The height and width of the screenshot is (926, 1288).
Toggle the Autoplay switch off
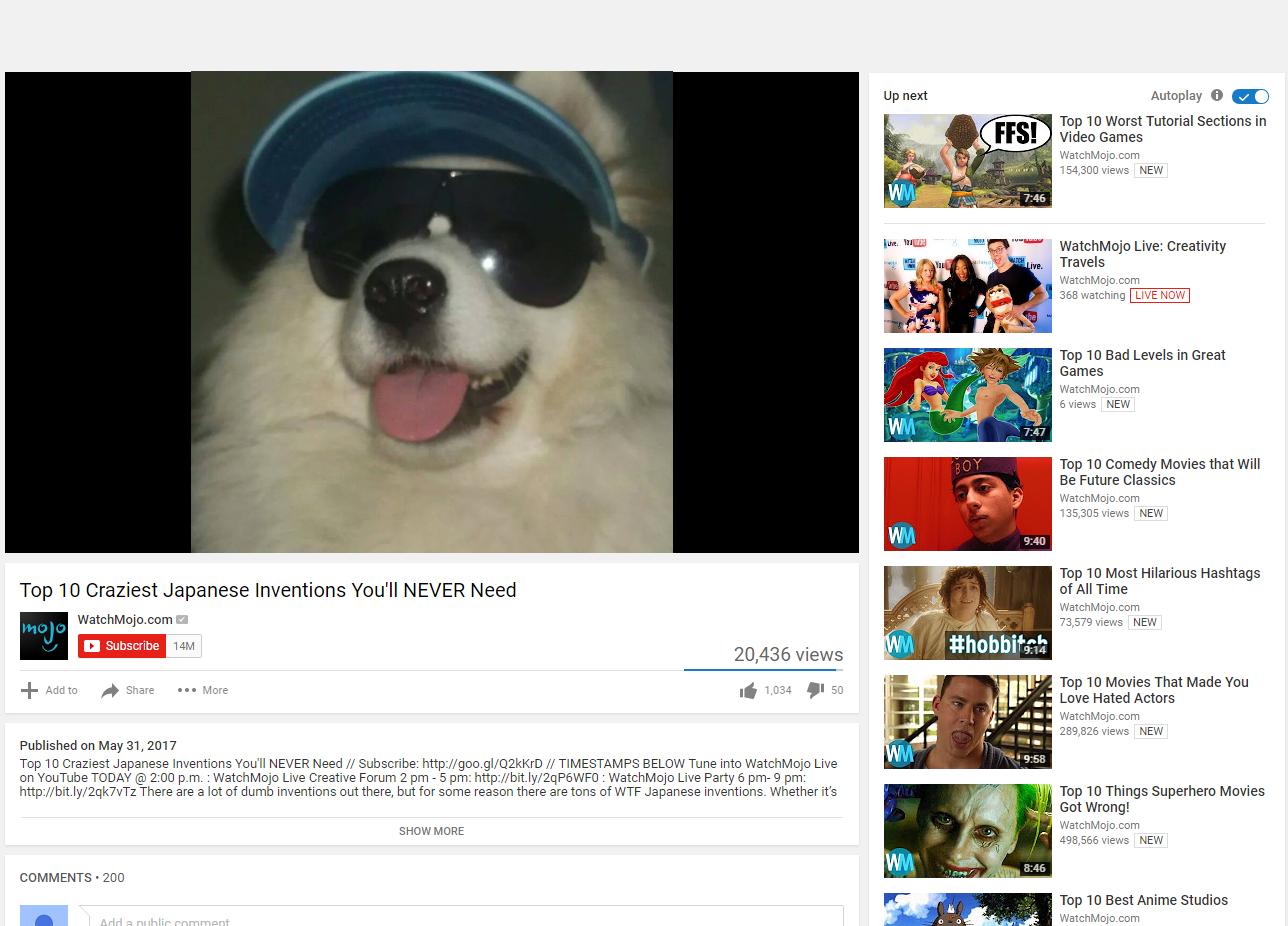pos(1250,96)
